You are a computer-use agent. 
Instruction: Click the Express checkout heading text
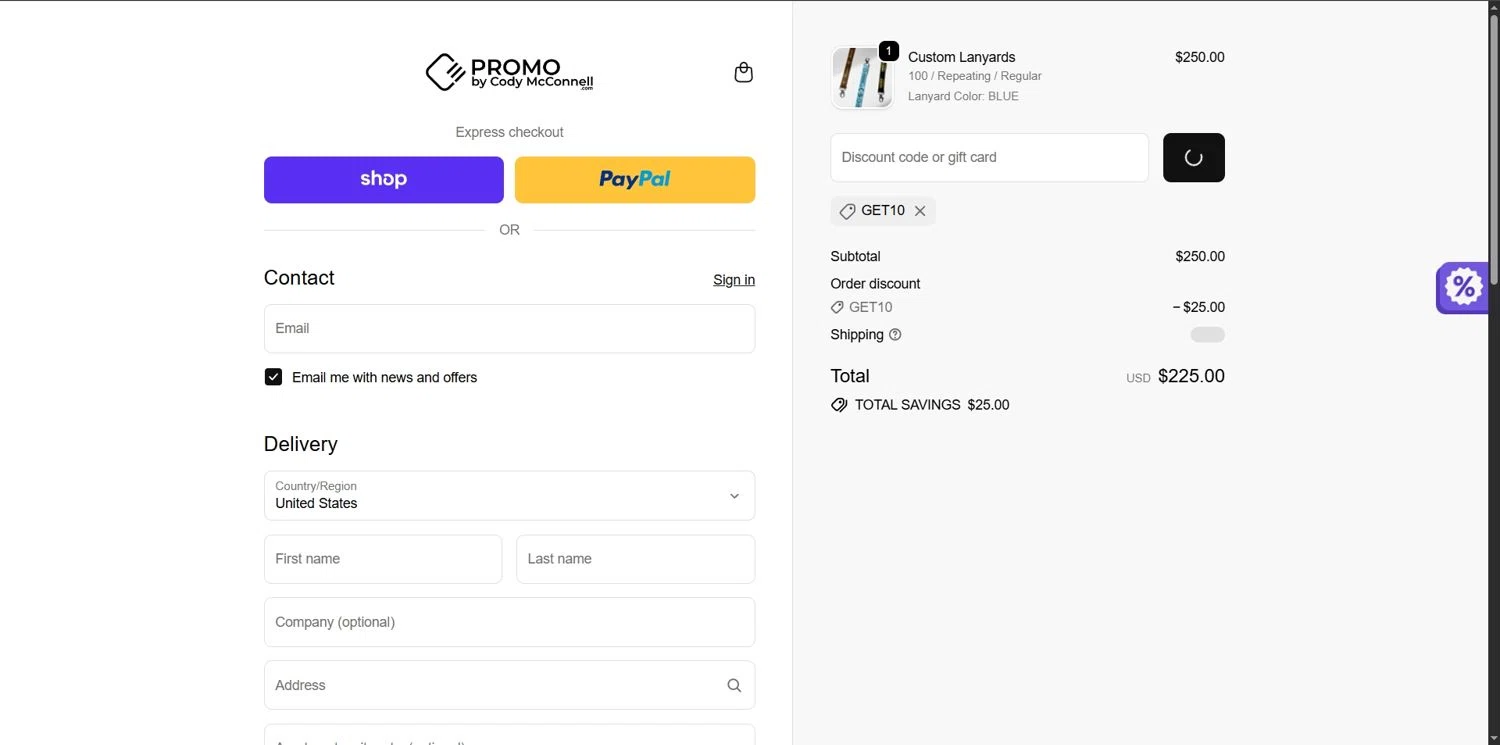click(509, 132)
